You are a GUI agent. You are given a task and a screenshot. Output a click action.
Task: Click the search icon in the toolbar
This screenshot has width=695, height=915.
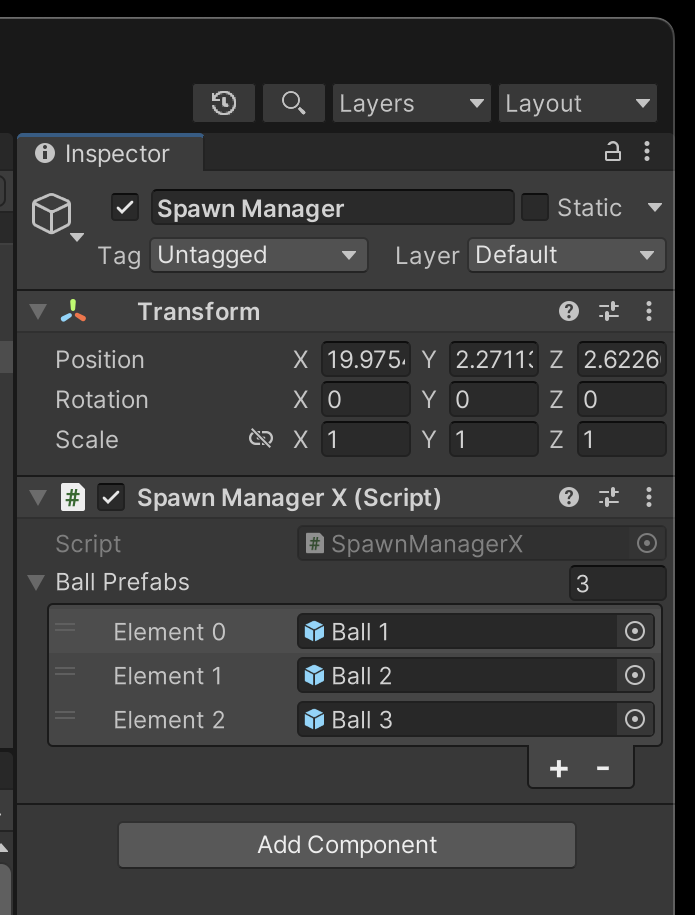point(291,103)
